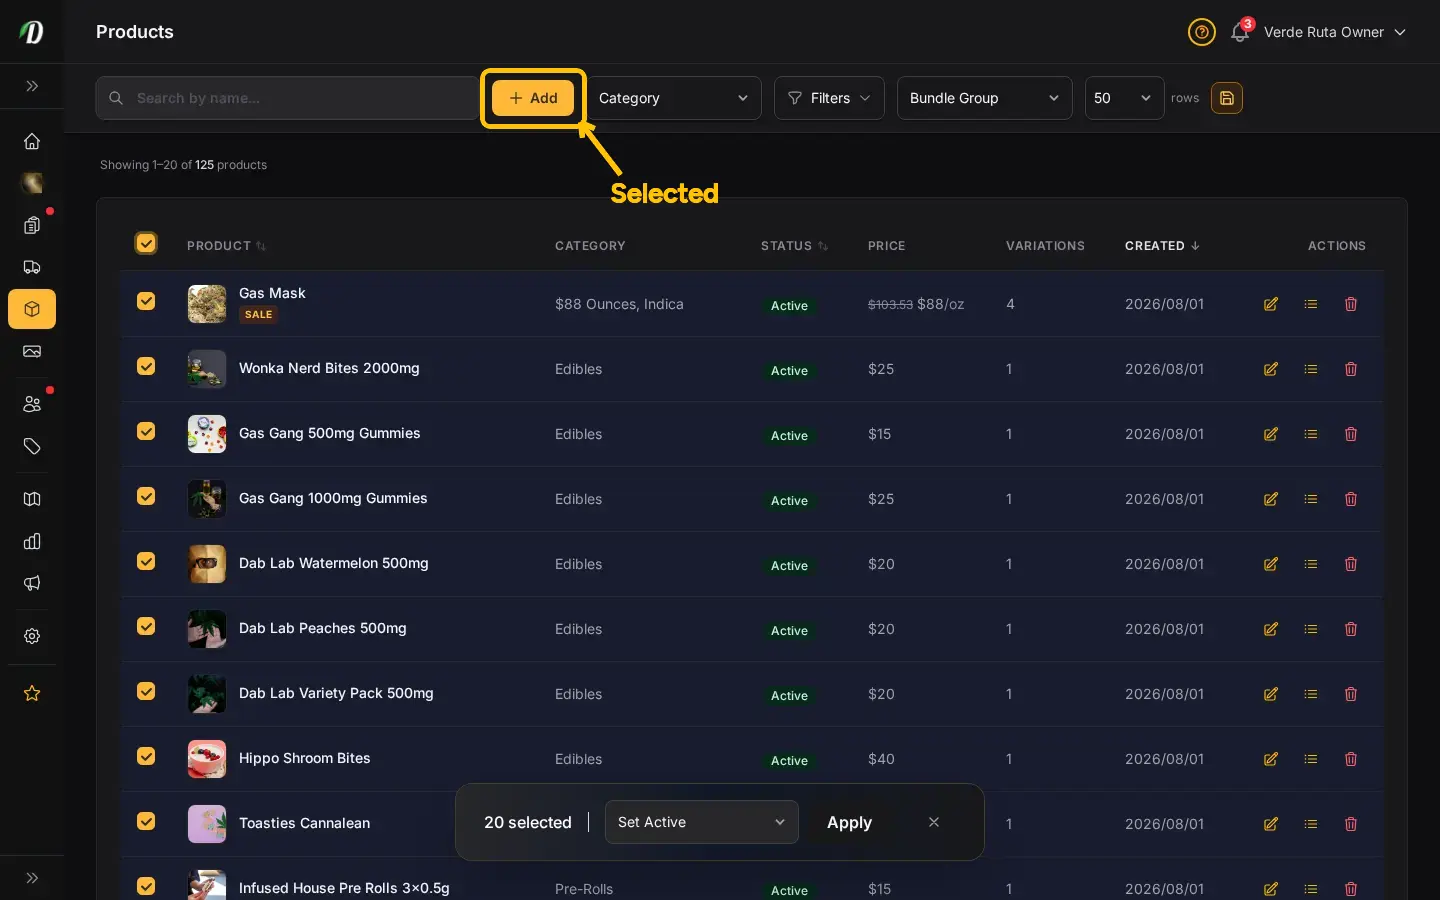
Task: Open Verde Ruta Owner account menu
Action: click(1335, 32)
